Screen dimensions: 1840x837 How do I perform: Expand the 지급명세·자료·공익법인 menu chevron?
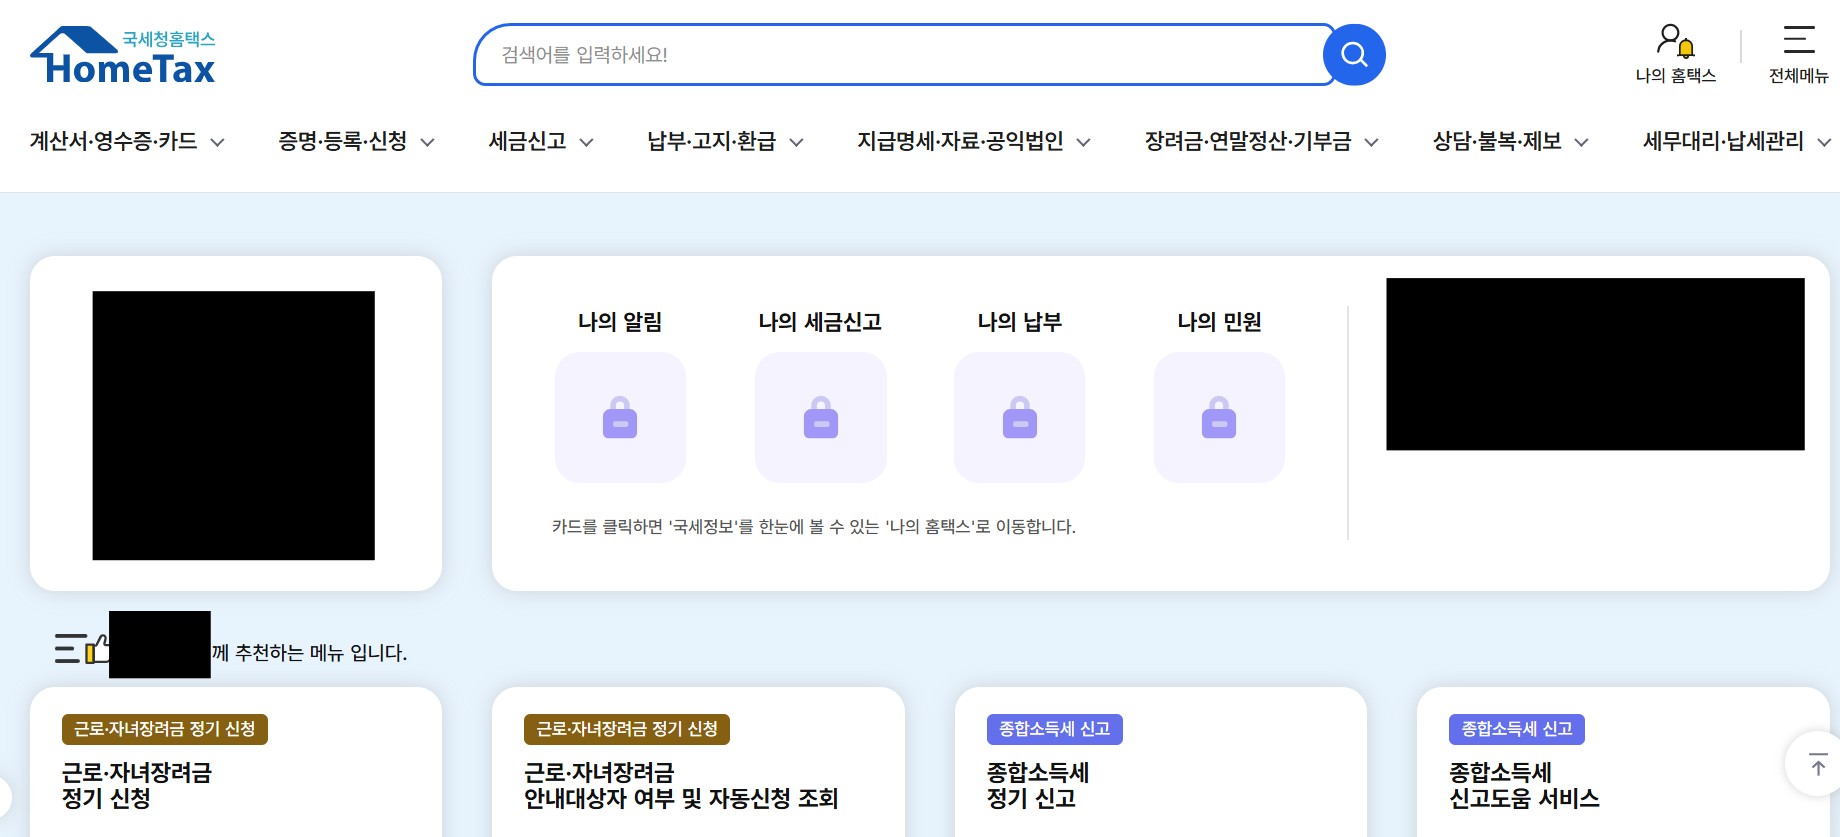(x=1083, y=143)
